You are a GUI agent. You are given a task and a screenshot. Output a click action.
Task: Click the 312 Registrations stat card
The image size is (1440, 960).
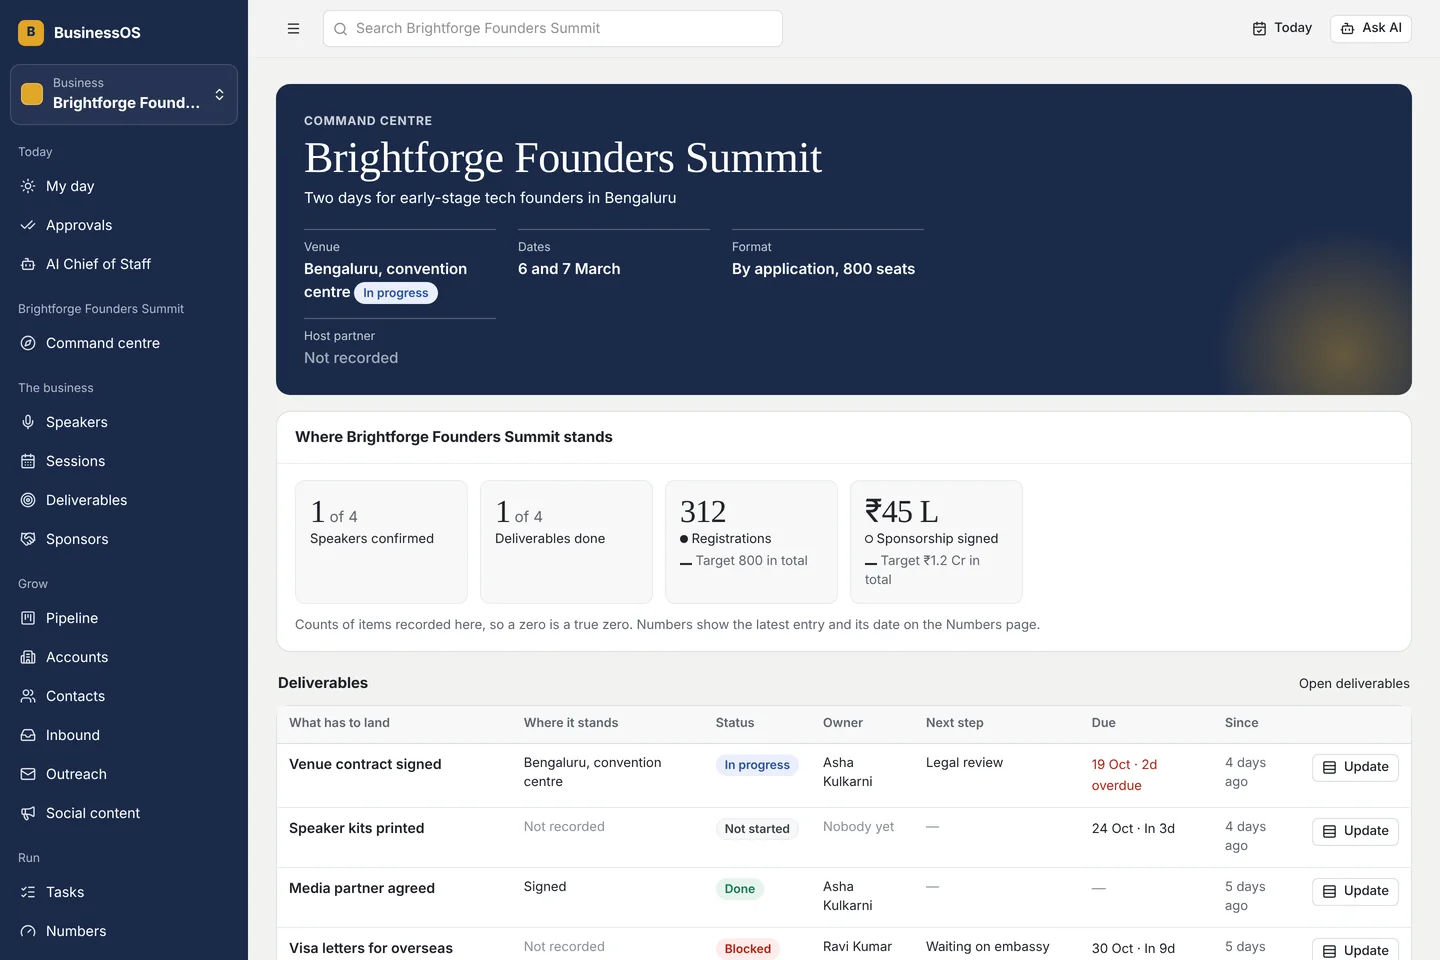(x=751, y=542)
